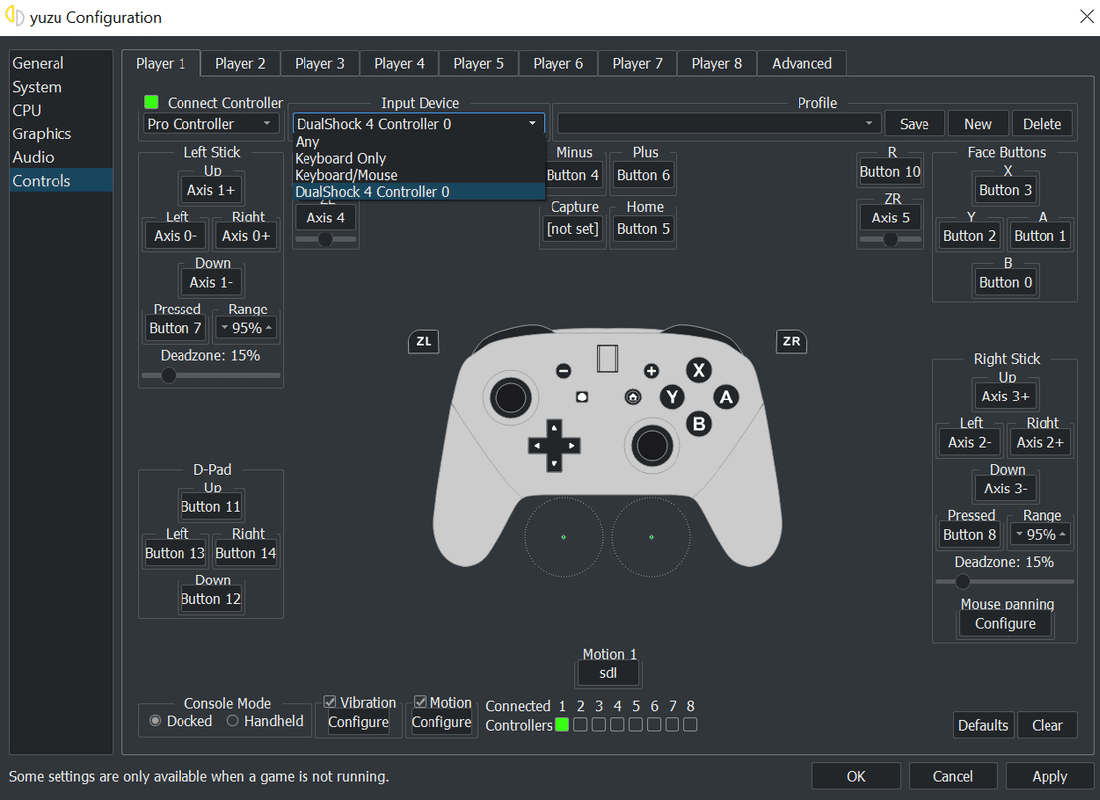The image size is (1100, 800).
Task: Click the plus button on controller image
Action: point(651,371)
